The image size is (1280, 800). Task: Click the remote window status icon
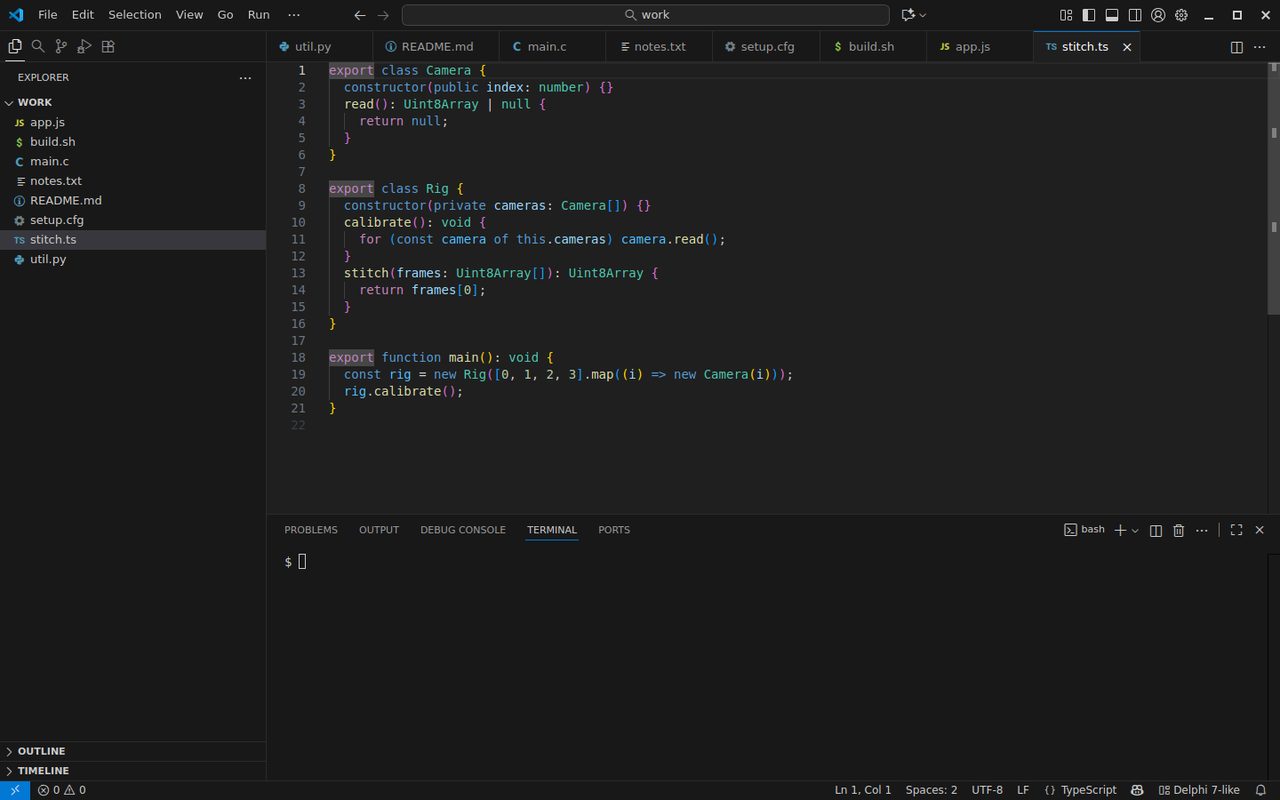tap(15, 790)
